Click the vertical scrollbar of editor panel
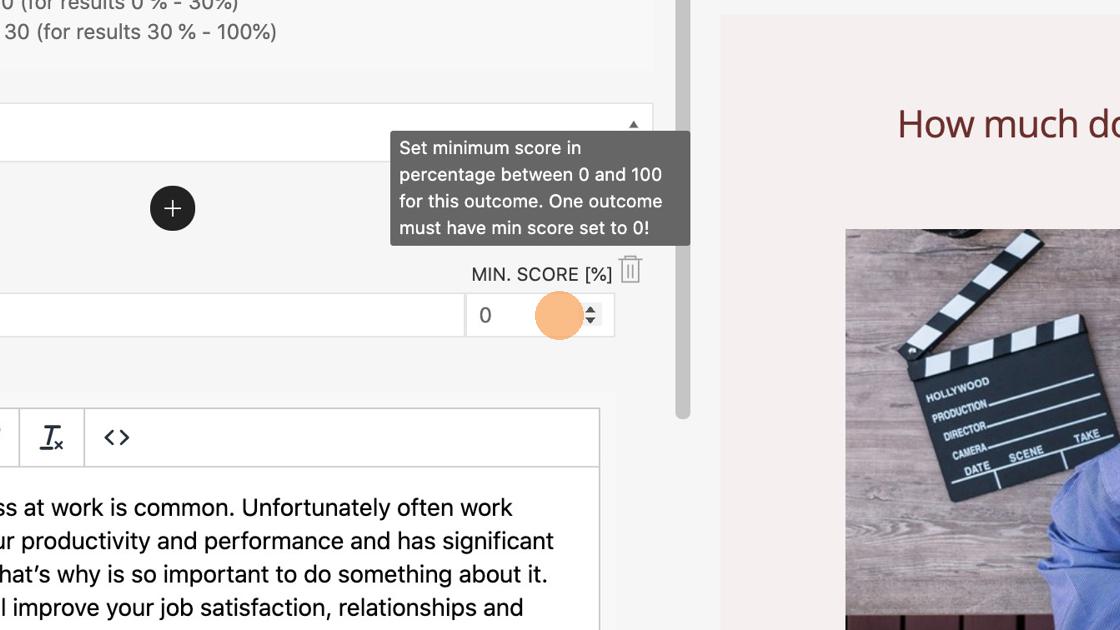 point(683,200)
